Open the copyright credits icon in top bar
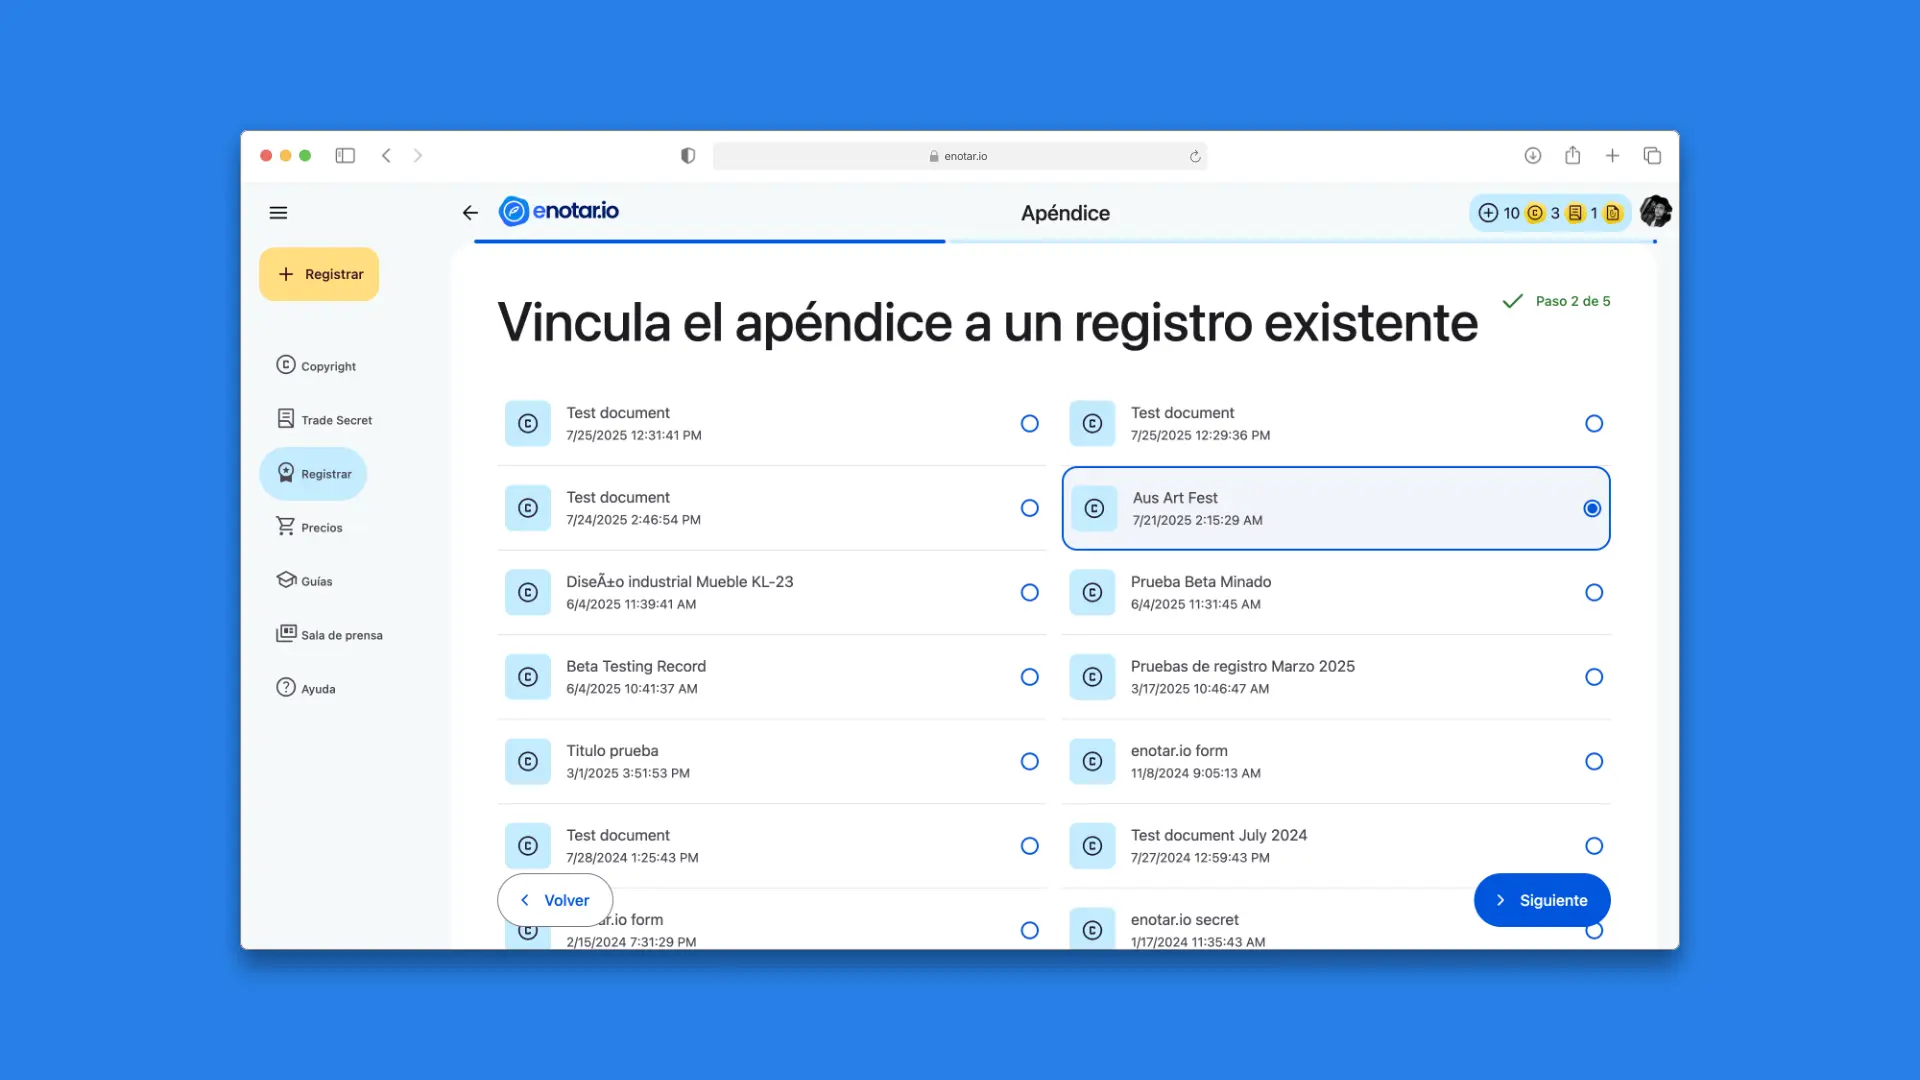 point(1534,213)
